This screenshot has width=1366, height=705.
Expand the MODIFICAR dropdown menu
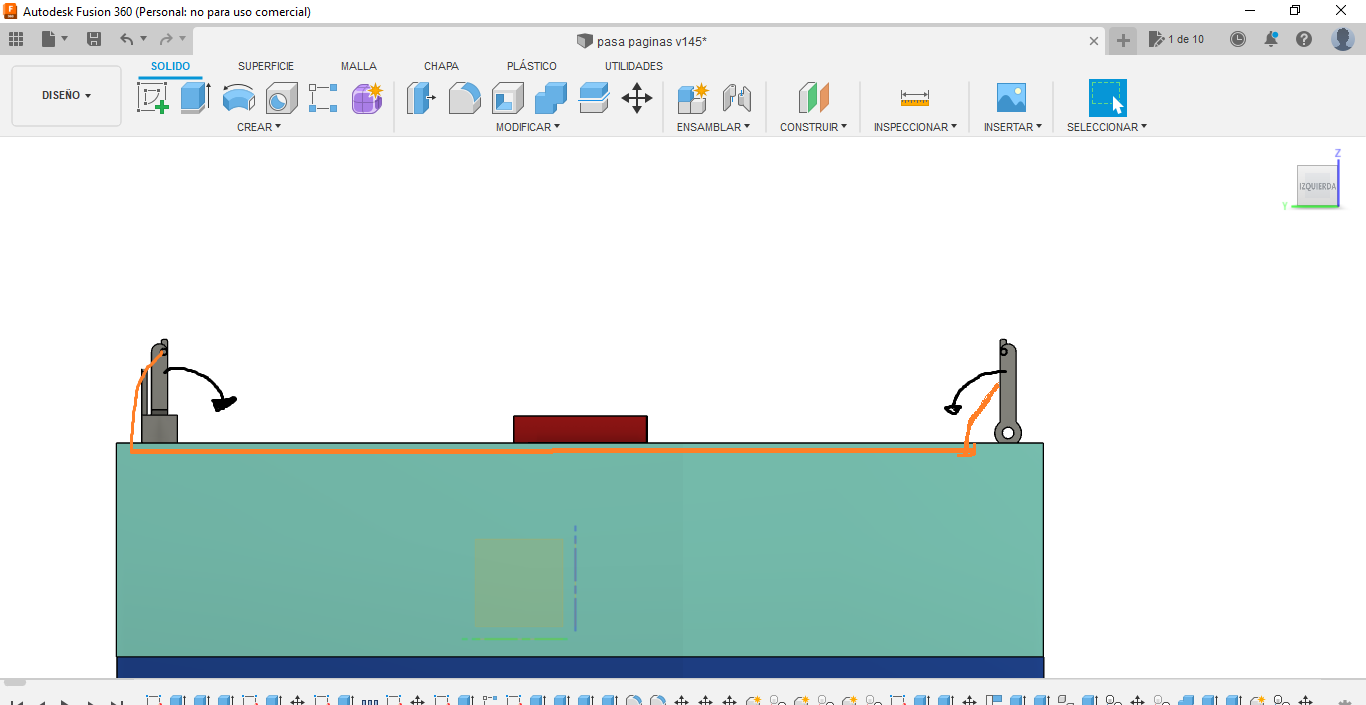[x=527, y=127]
